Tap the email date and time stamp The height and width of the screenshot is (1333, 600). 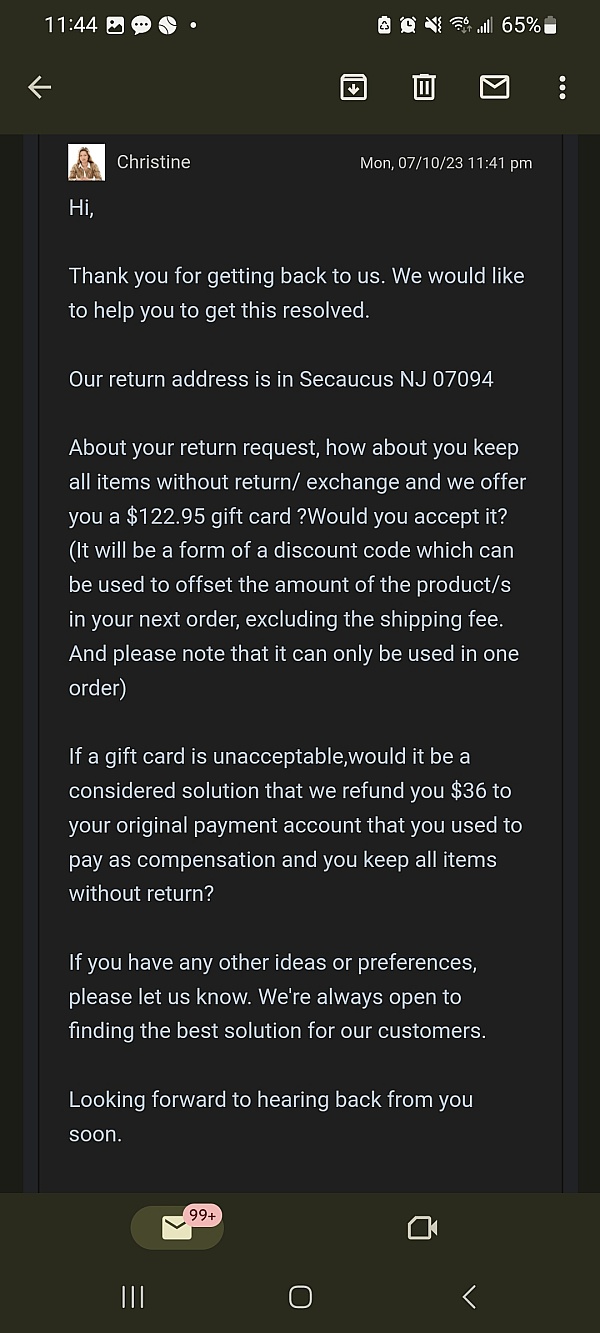click(446, 163)
